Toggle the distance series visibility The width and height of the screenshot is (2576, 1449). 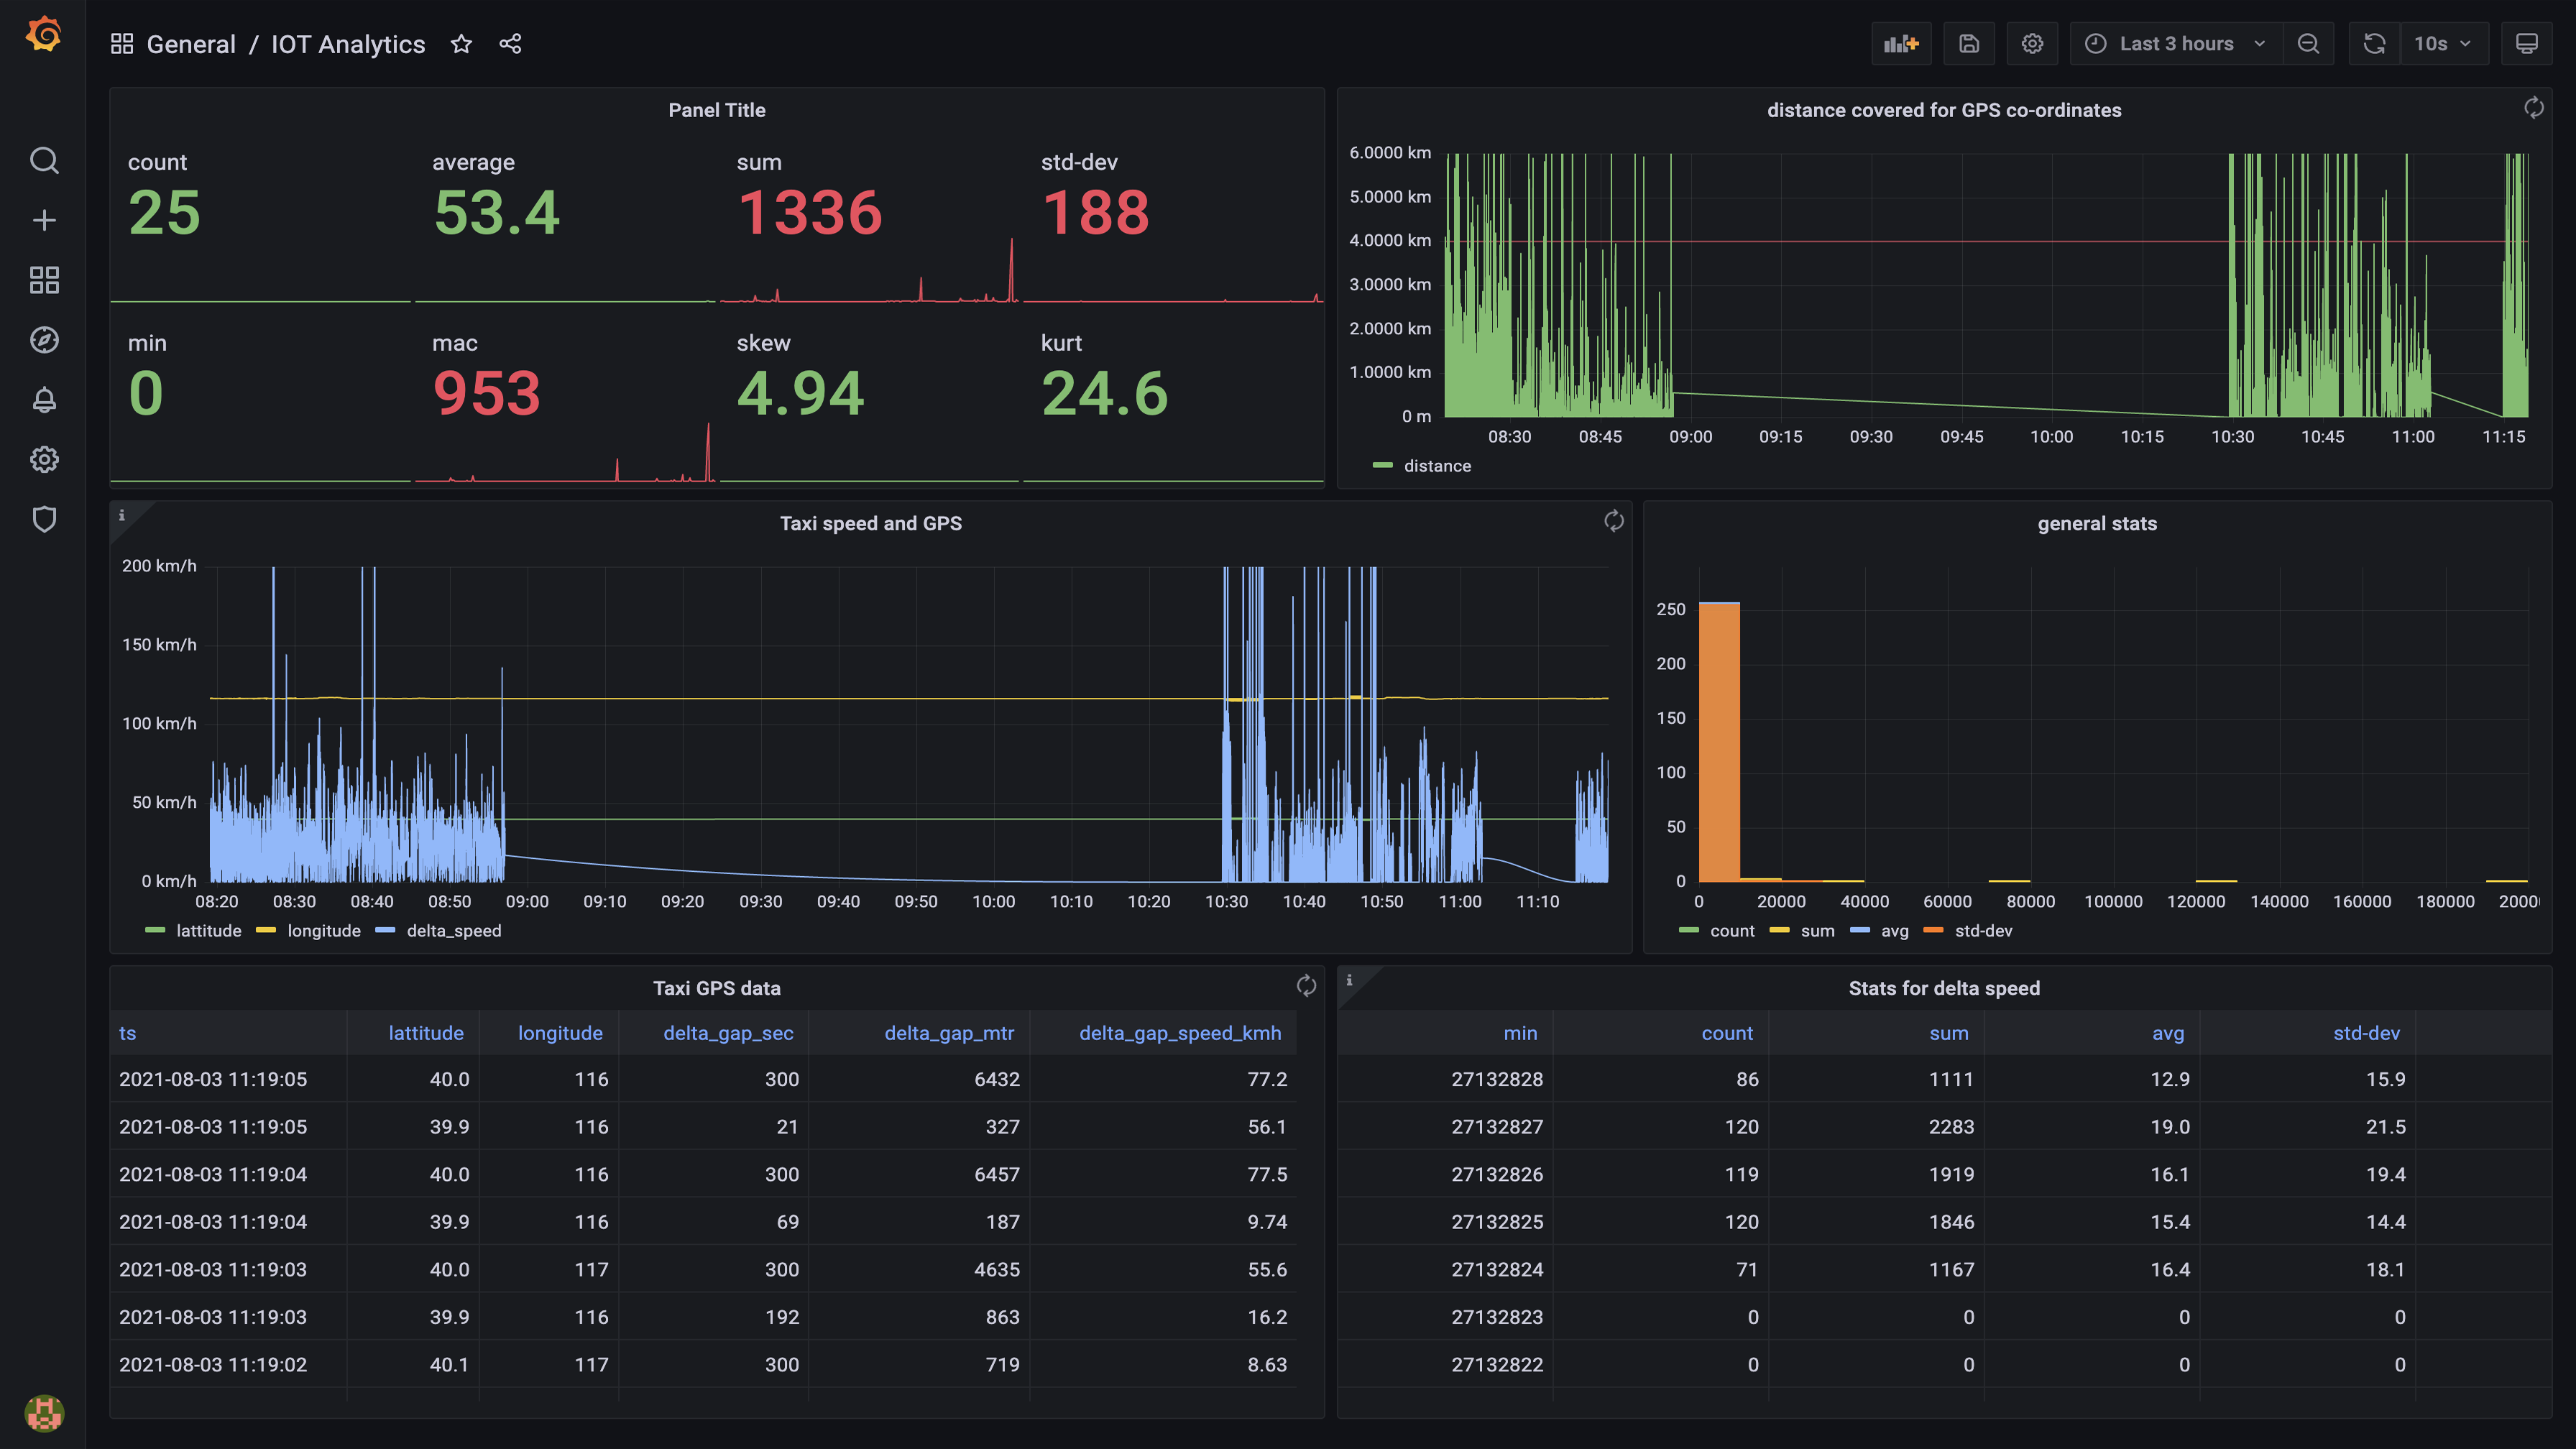click(1437, 465)
